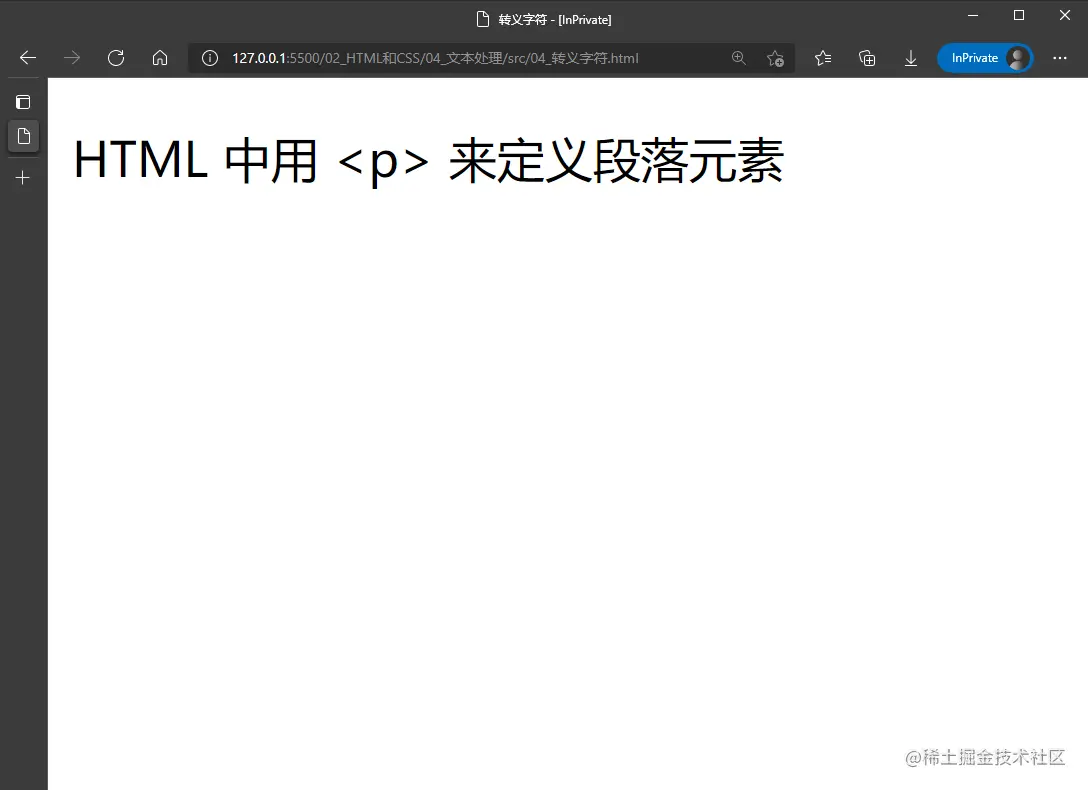Open a new tab with the plus button
Screen dimensions: 1088x790
click(x=23, y=178)
